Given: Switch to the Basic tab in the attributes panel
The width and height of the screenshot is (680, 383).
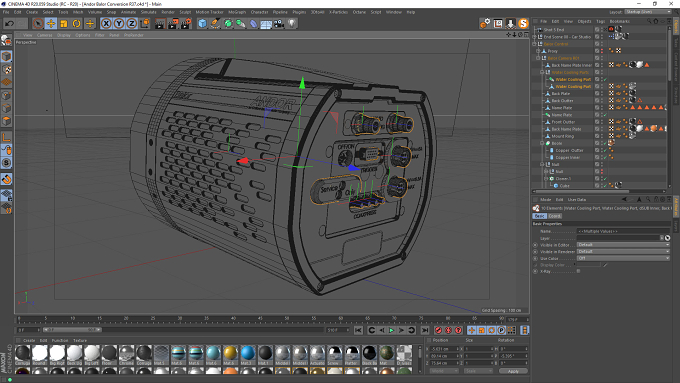Looking at the screenshot, I should (539, 216).
